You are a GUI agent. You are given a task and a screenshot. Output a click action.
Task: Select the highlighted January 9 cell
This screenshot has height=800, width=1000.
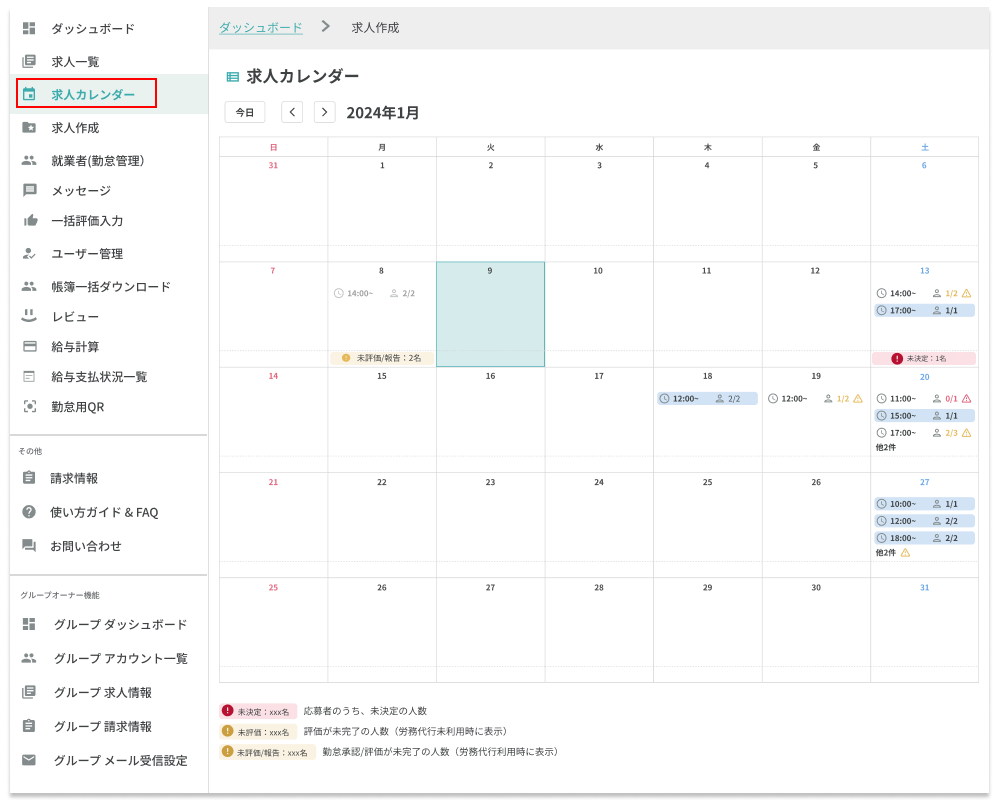pos(490,314)
